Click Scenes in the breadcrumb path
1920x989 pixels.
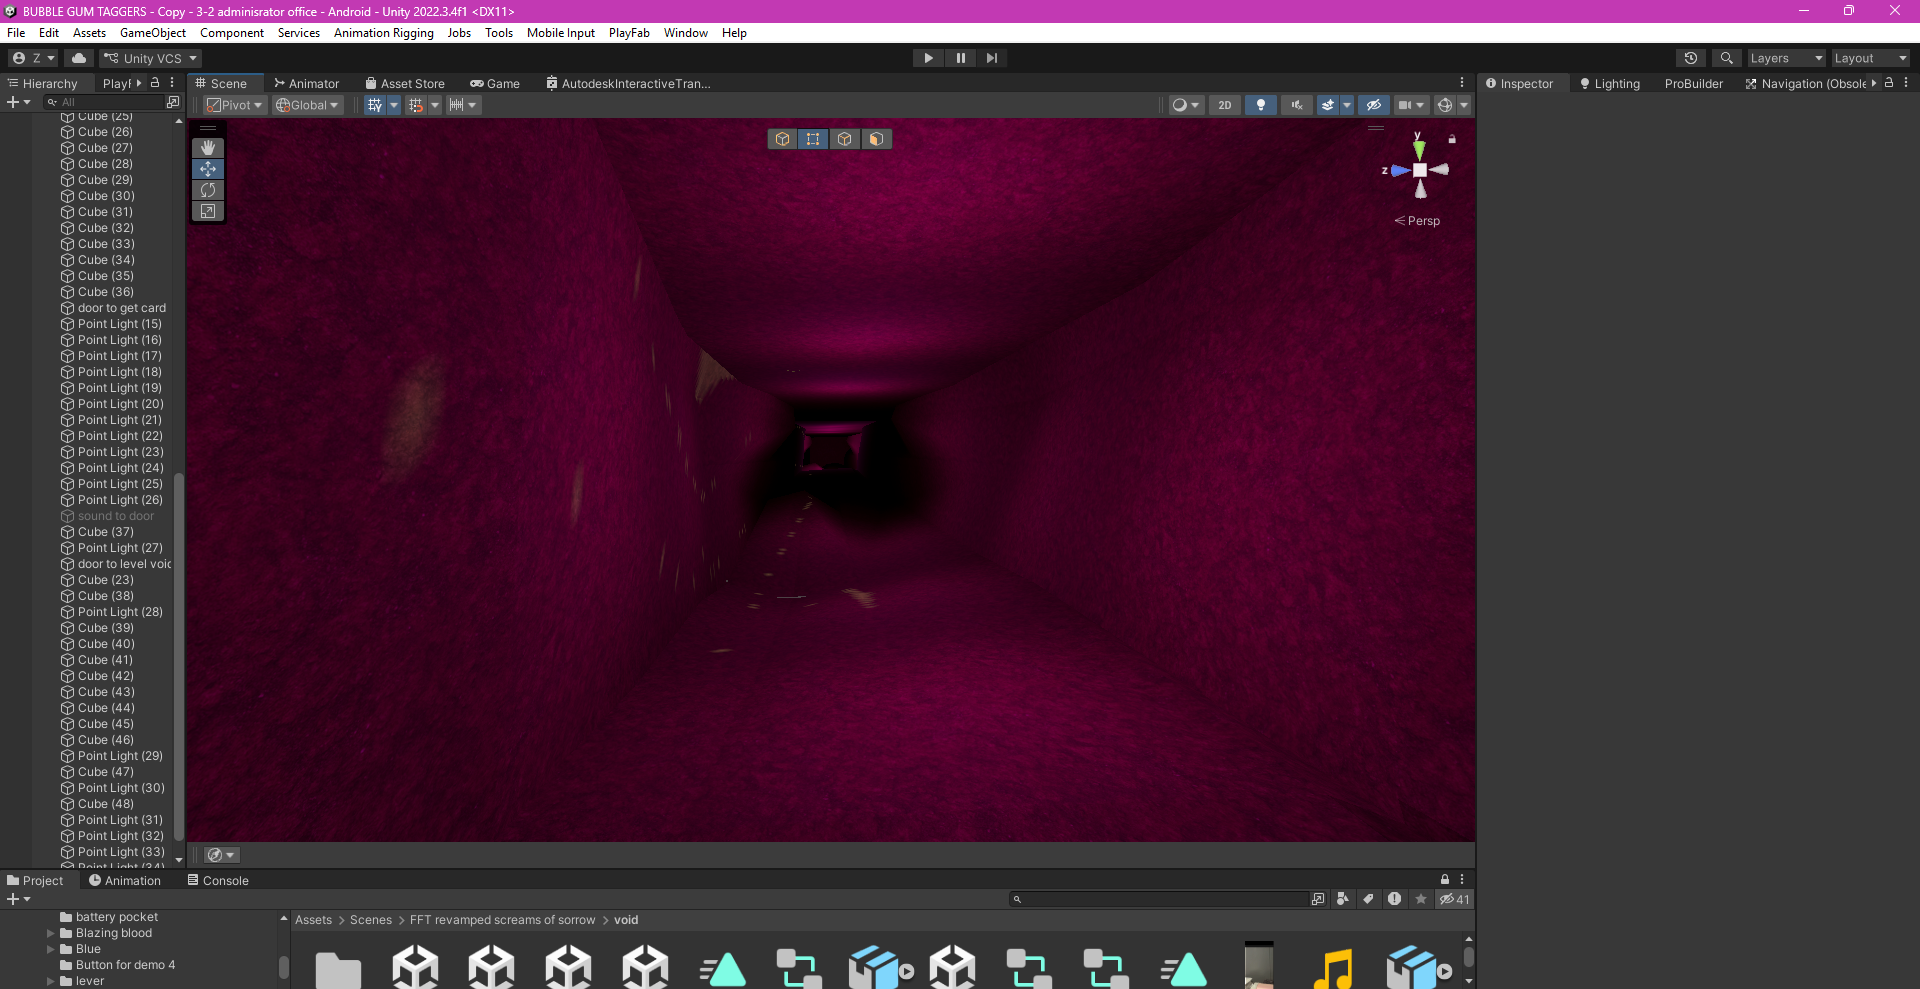(x=371, y=920)
